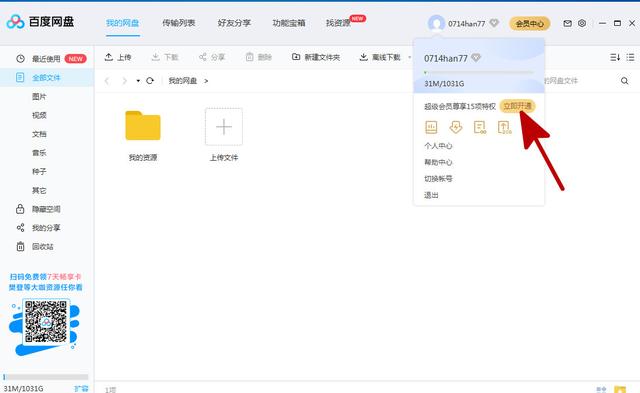
Task: Open the 我的网盘 tab
Action: point(122,23)
